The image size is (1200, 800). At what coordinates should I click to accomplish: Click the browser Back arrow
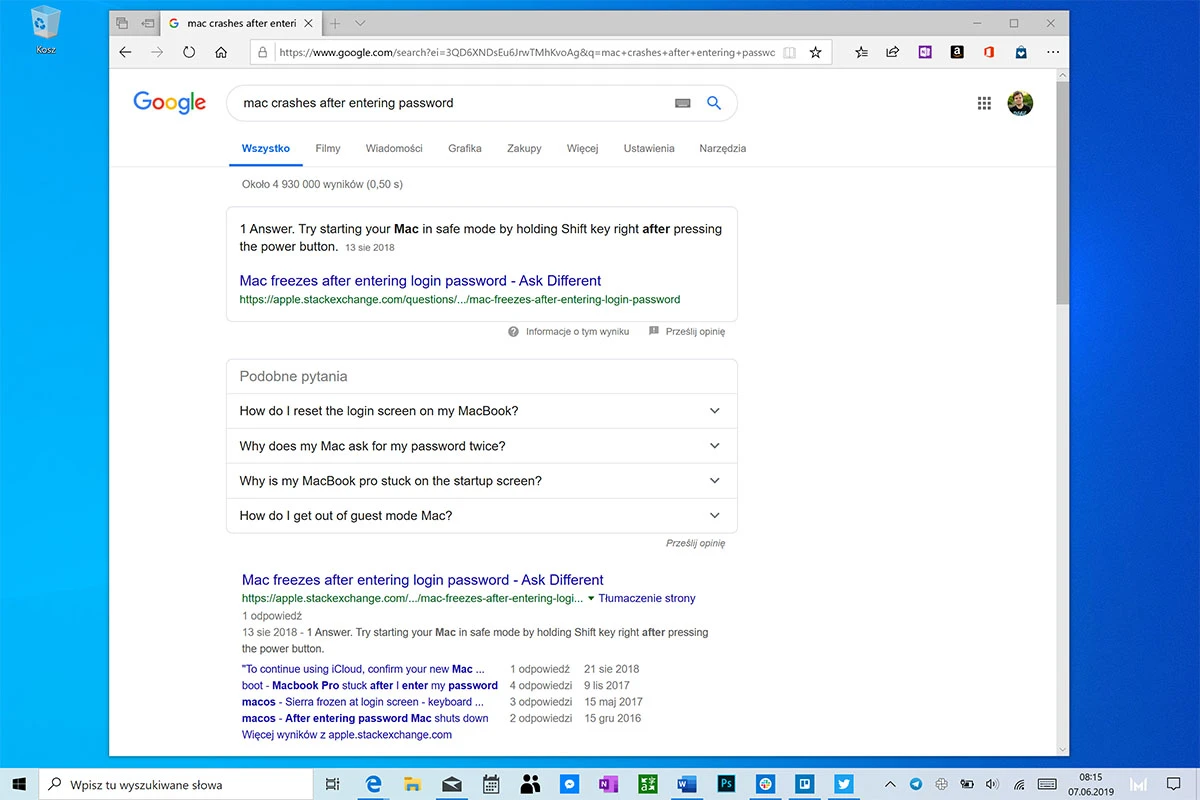pos(125,53)
